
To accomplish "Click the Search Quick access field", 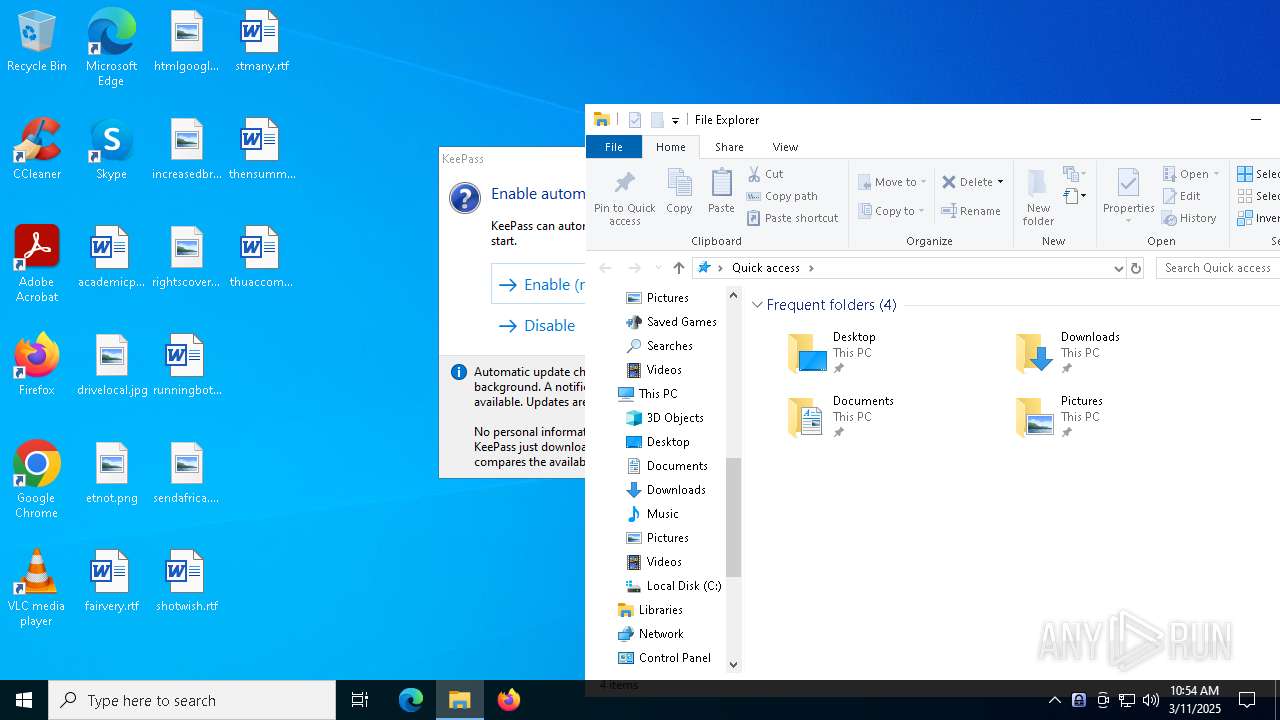I will (x=1218, y=268).
